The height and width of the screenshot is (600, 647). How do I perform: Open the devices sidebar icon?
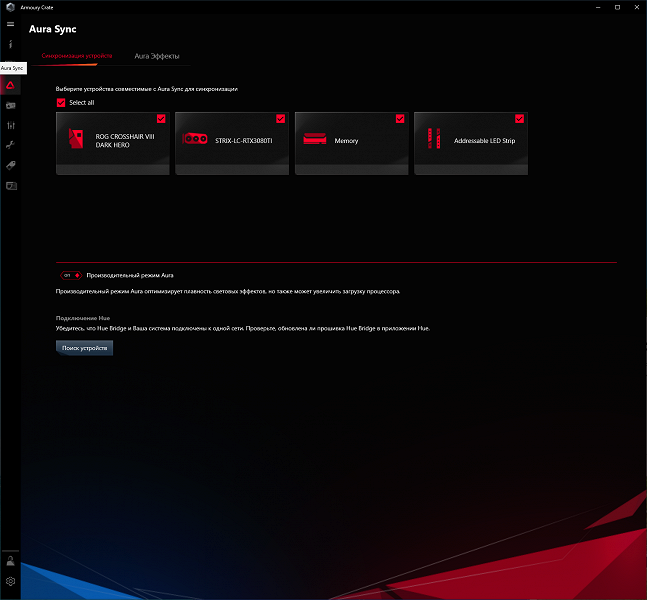[x=11, y=106]
